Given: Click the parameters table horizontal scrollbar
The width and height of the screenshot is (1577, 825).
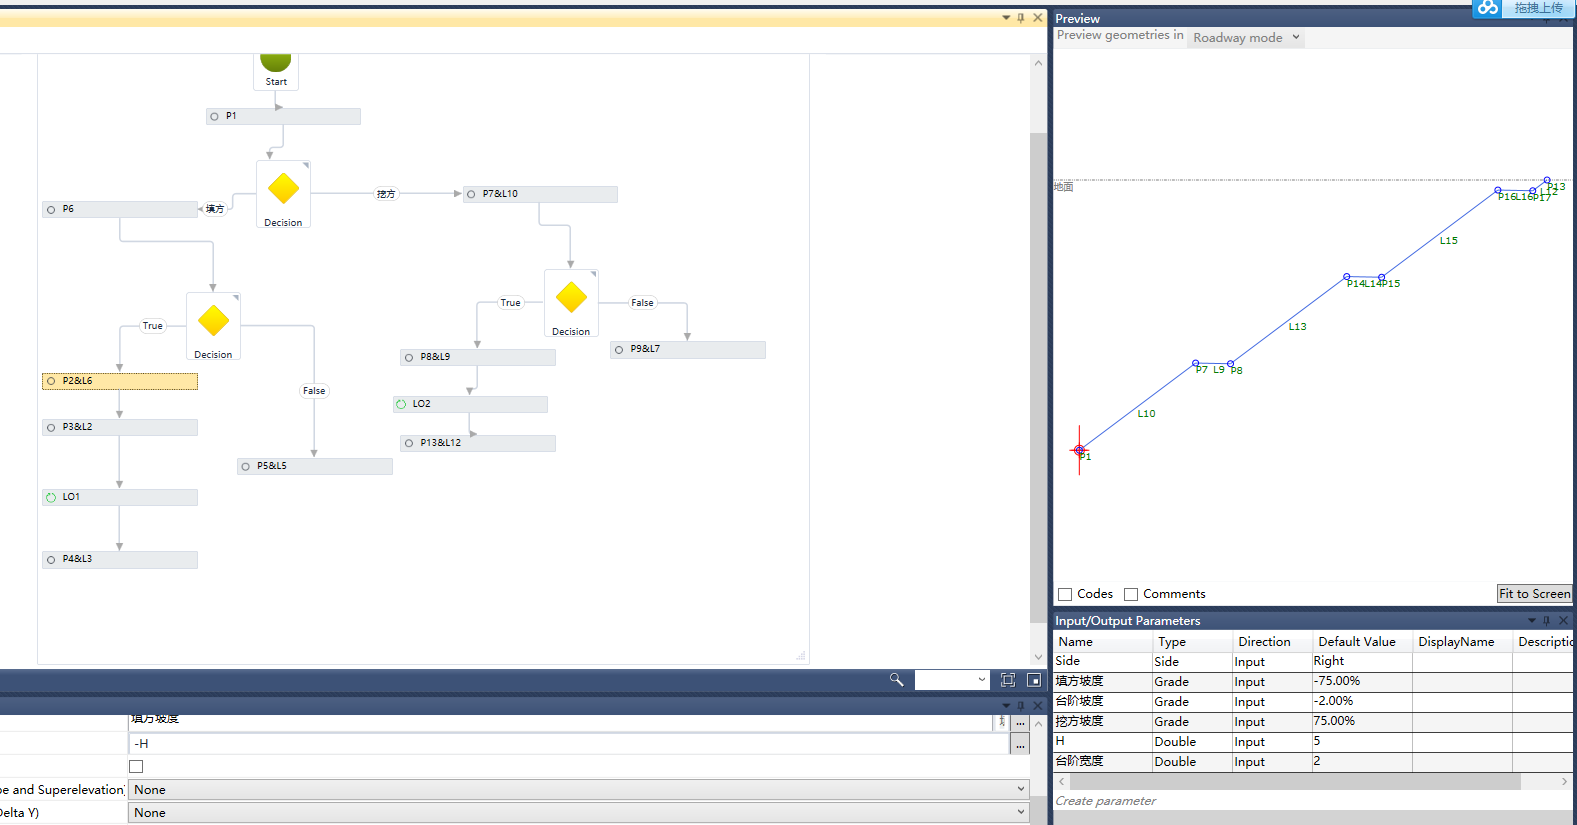Looking at the screenshot, I should [x=1296, y=781].
